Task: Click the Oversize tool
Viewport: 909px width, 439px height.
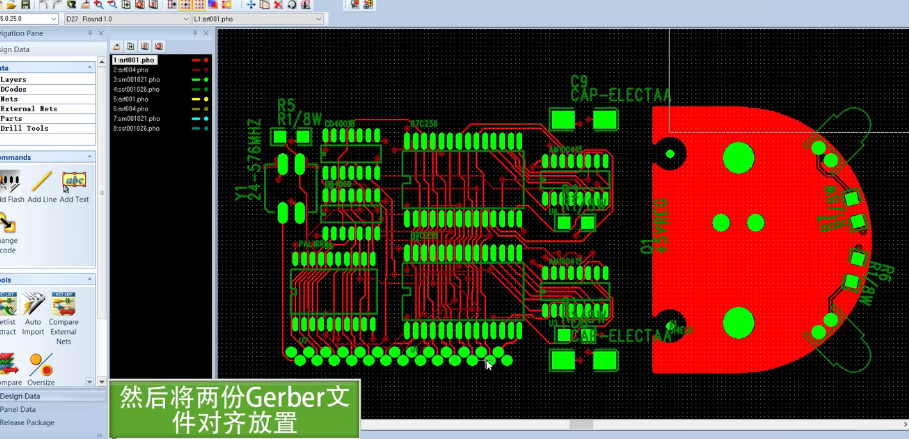Action: [41, 370]
